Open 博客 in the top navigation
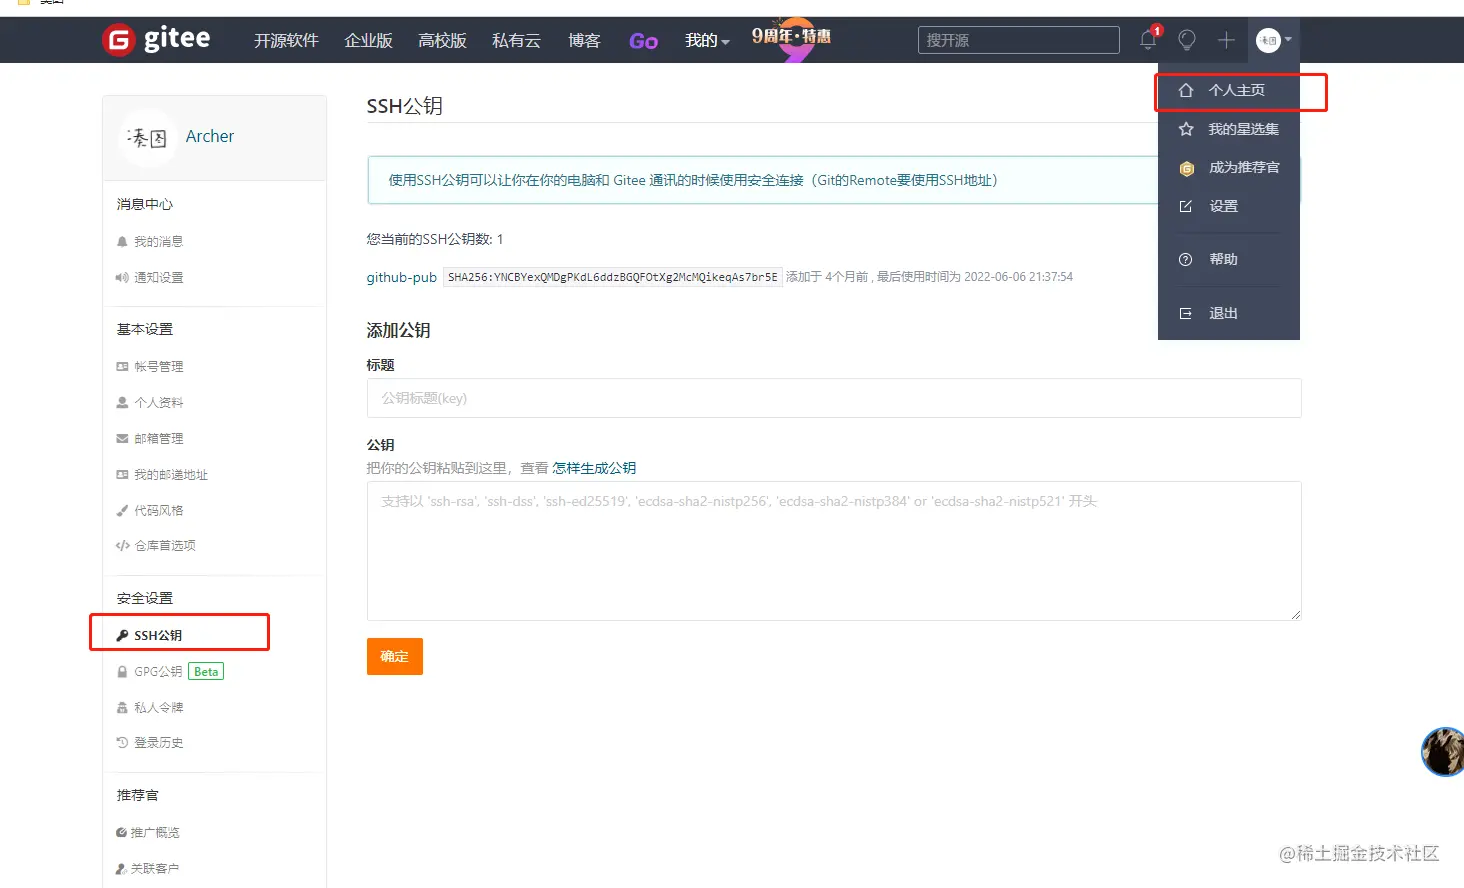The width and height of the screenshot is (1464, 888). pos(584,40)
